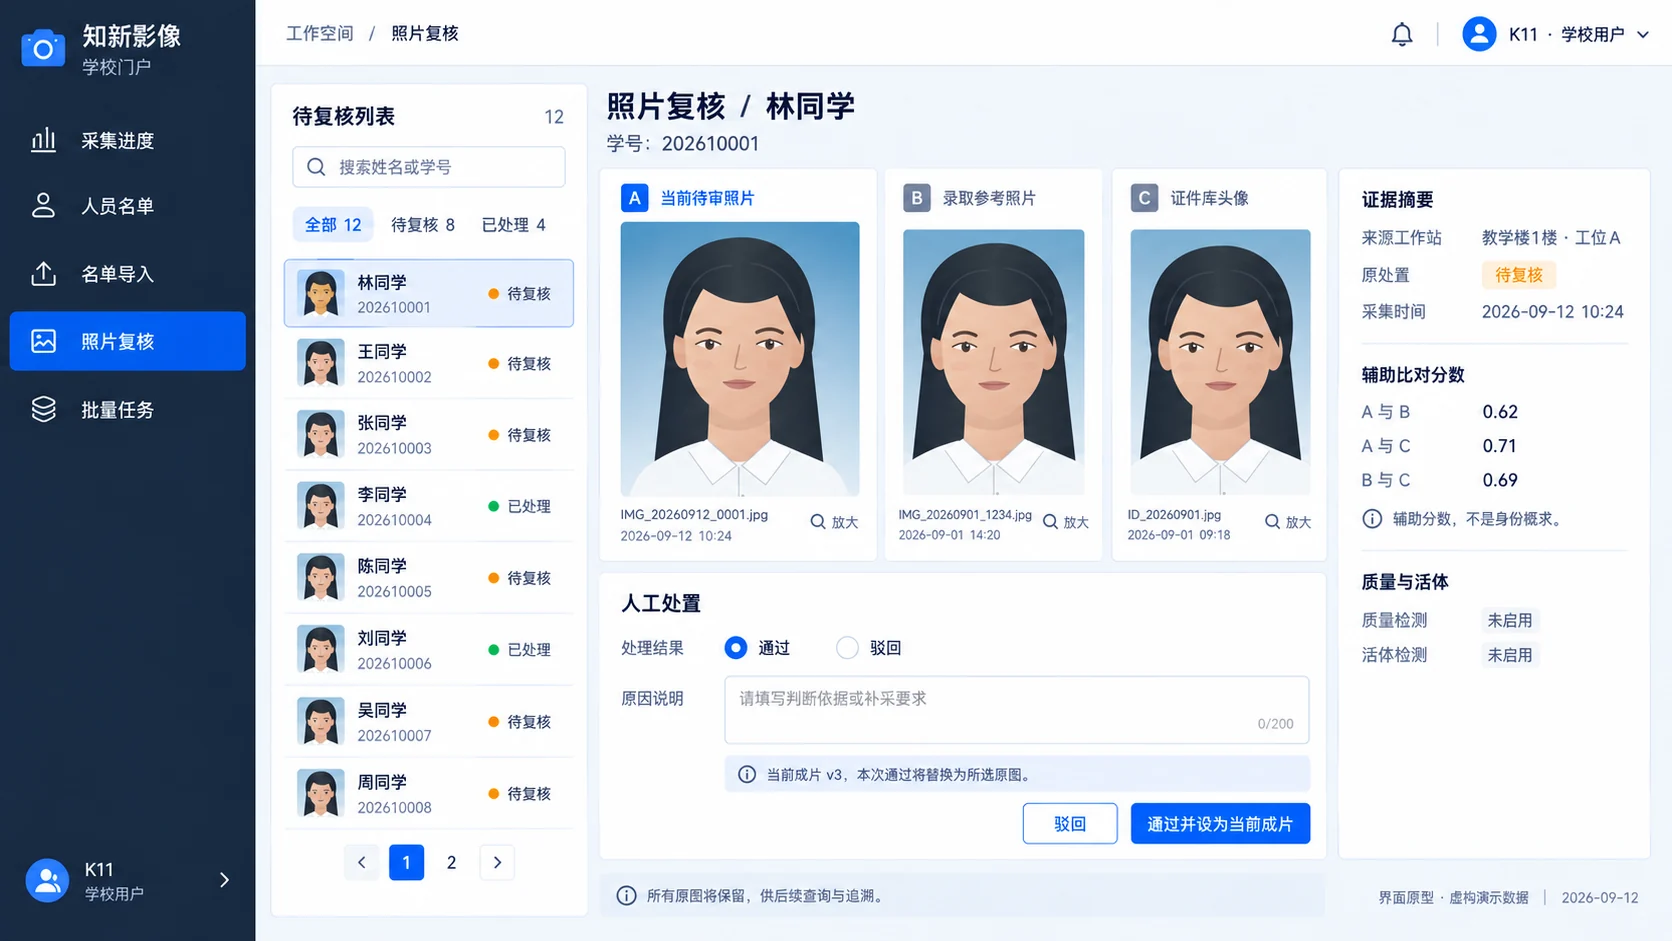Switch to the 已处理 4 tab

pos(513,225)
